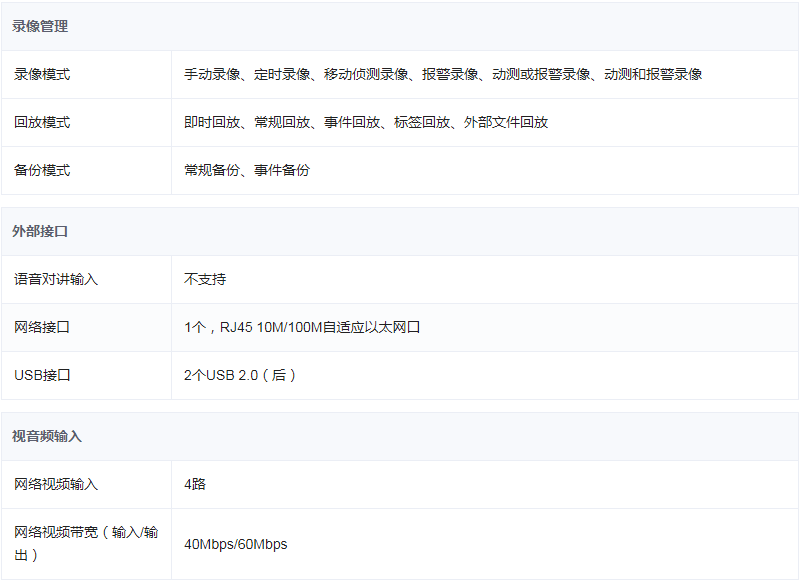Click the 不支持 value text

tap(205, 279)
